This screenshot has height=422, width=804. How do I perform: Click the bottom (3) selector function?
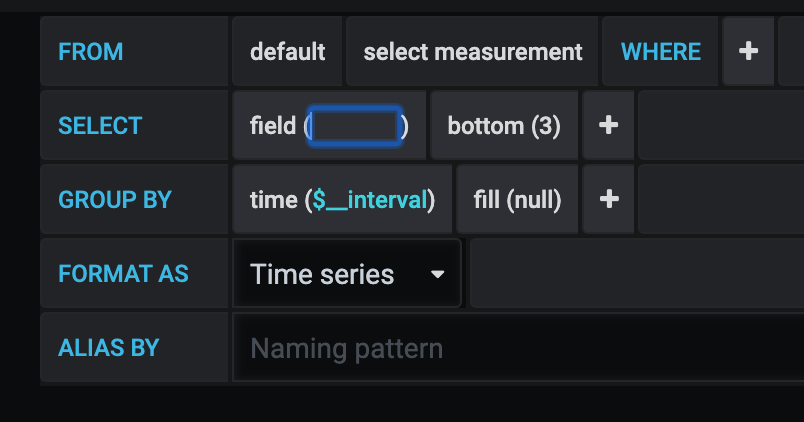[x=504, y=125]
